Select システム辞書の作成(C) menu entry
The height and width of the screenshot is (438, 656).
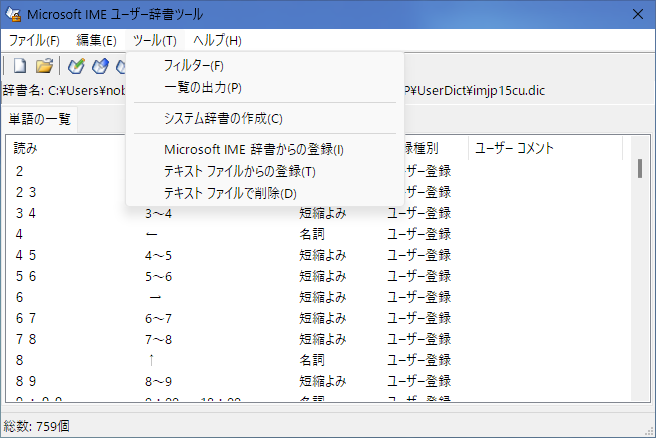265,118
